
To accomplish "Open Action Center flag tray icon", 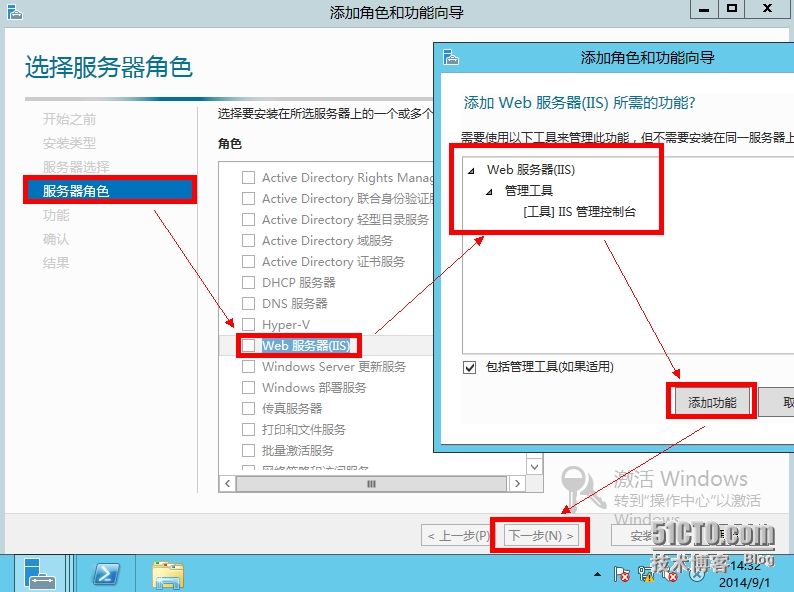I will pyautogui.click(x=621, y=574).
